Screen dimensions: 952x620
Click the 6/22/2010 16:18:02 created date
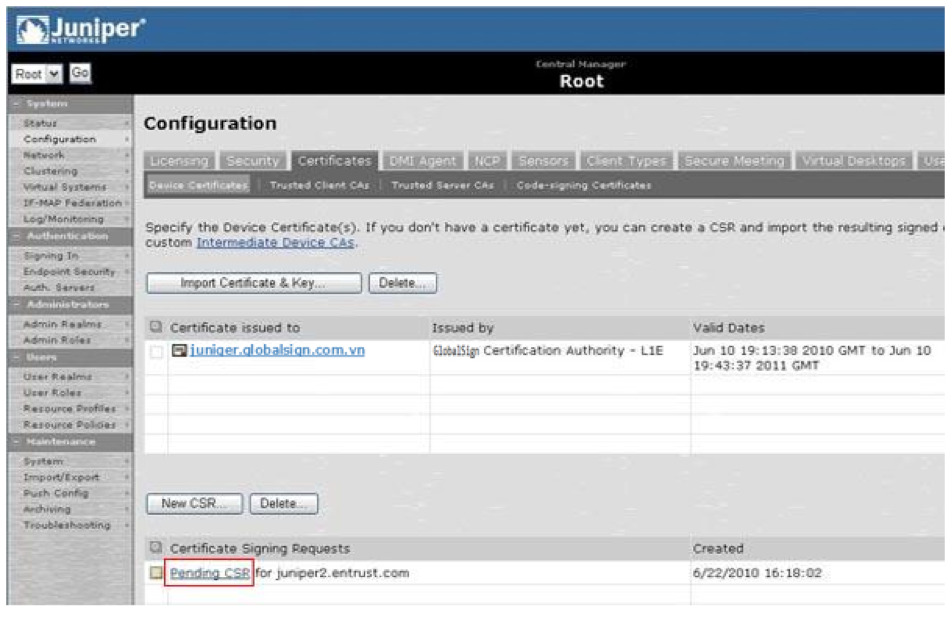(x=757, y=573)
